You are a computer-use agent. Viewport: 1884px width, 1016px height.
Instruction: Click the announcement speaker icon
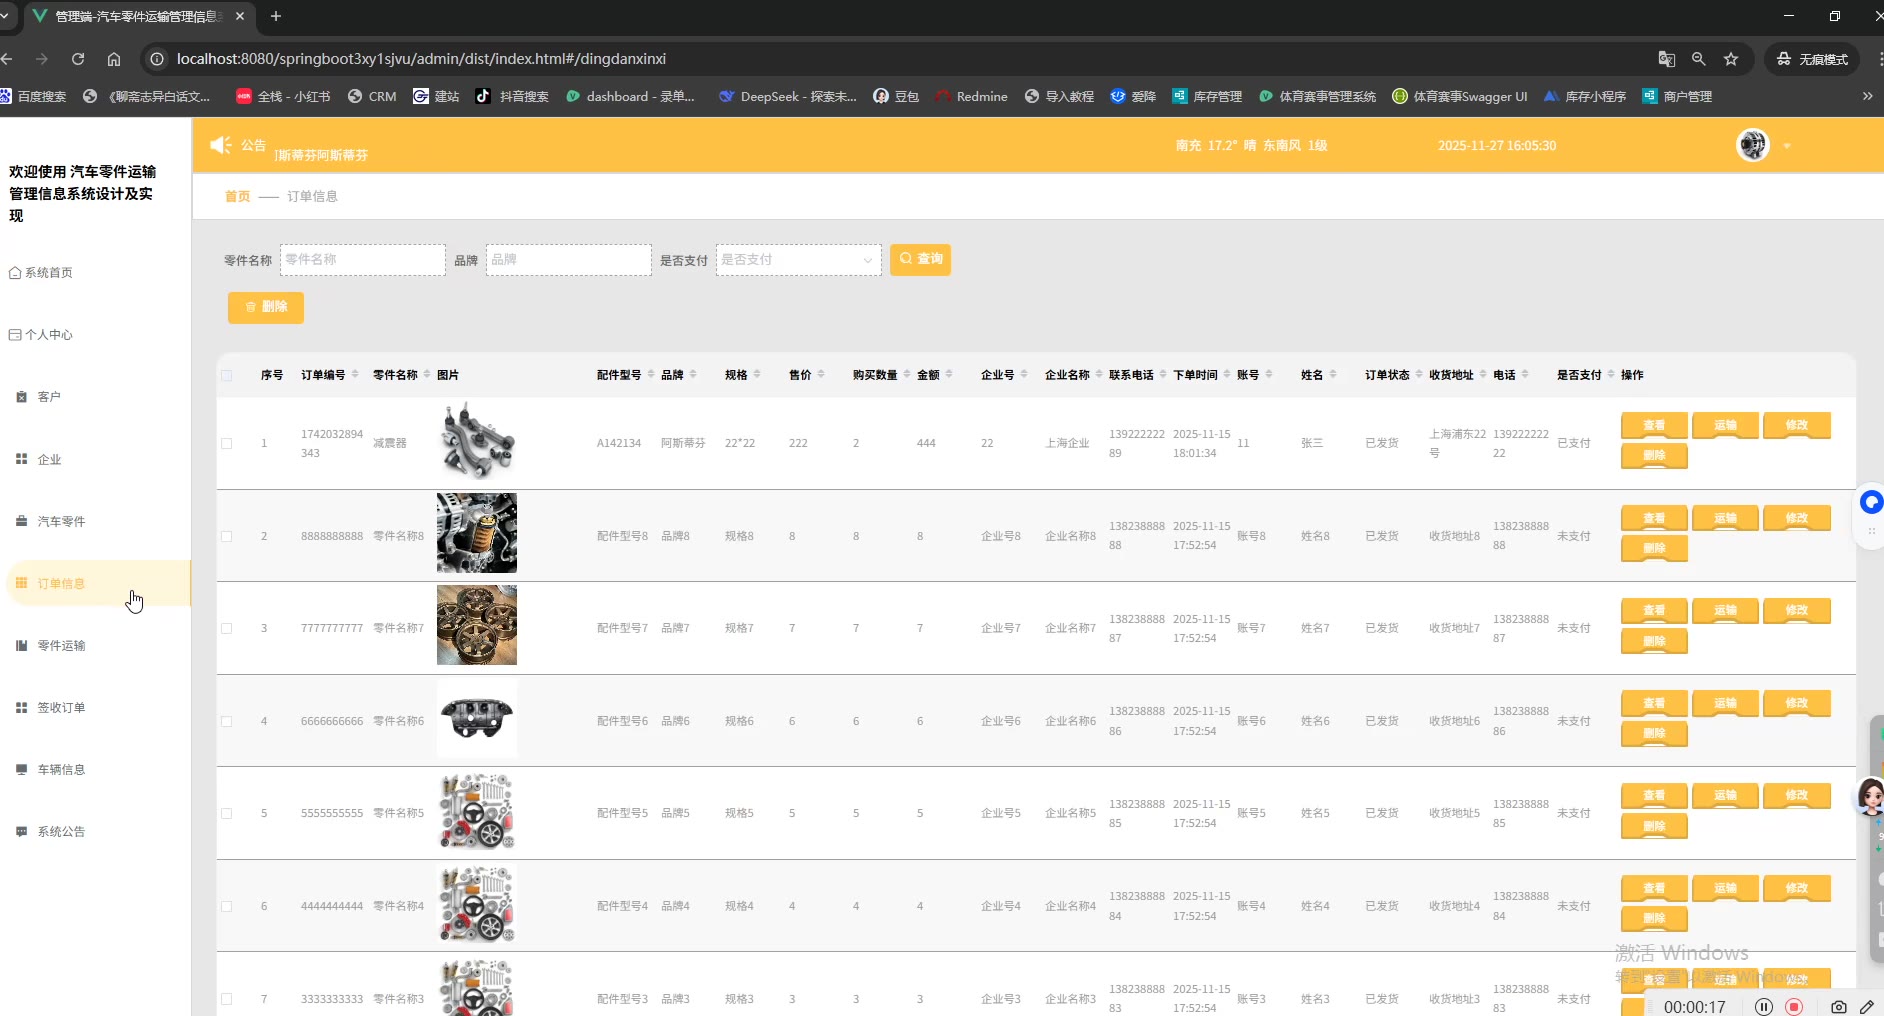click(220, 145)
